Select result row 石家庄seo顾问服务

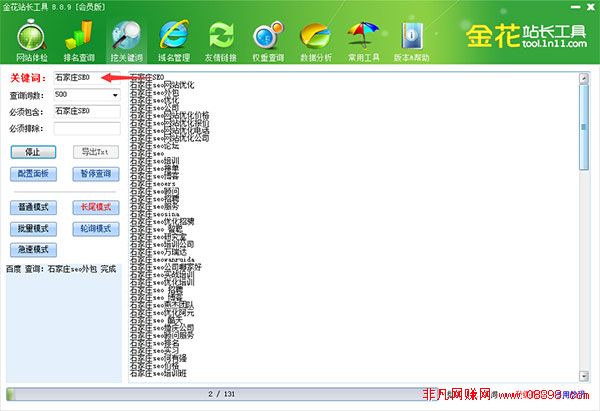click(162, 335)
